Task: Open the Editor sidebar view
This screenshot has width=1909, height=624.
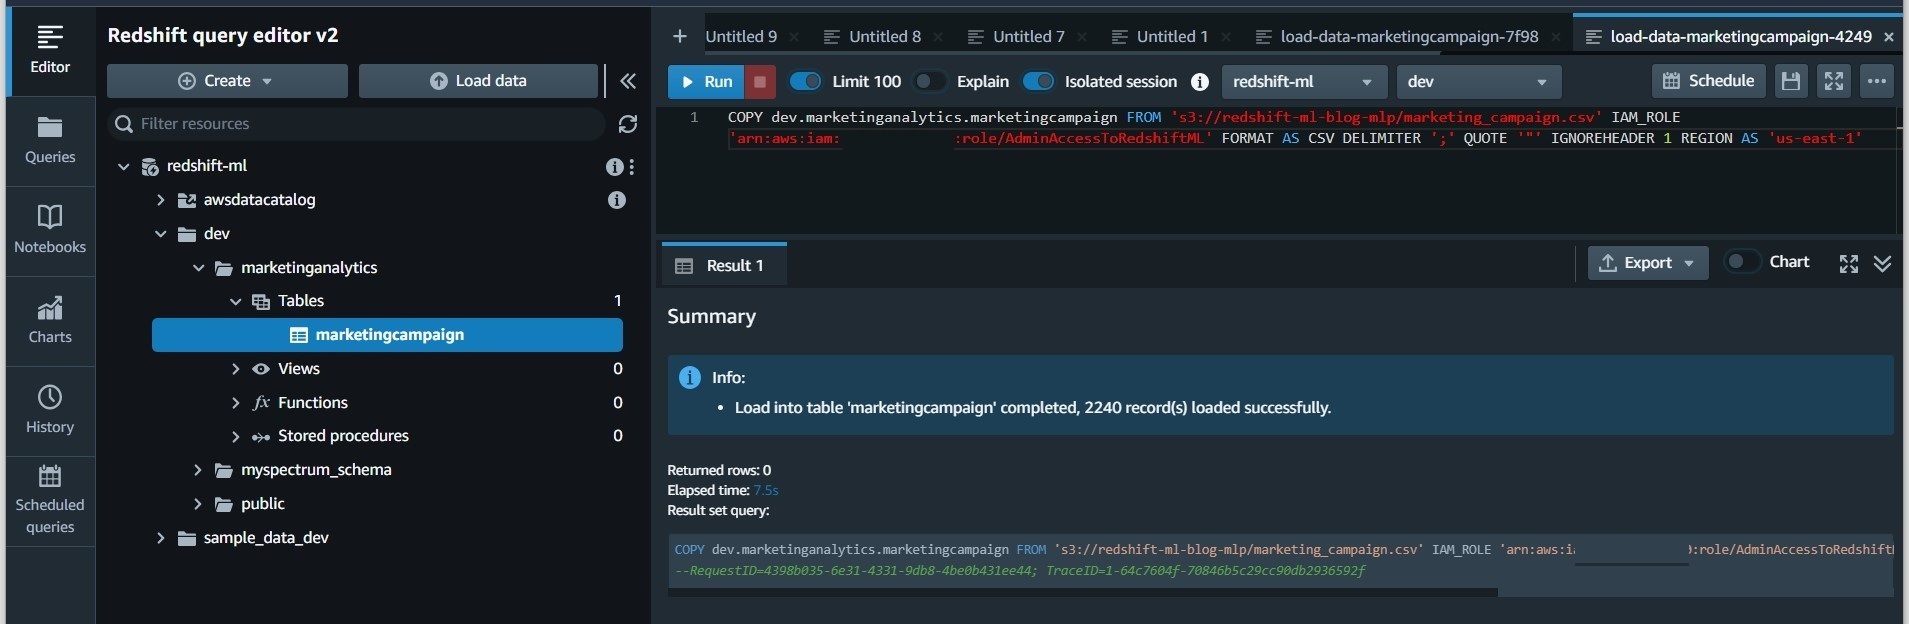Action: pyautogui.click(x=50, y=50)
